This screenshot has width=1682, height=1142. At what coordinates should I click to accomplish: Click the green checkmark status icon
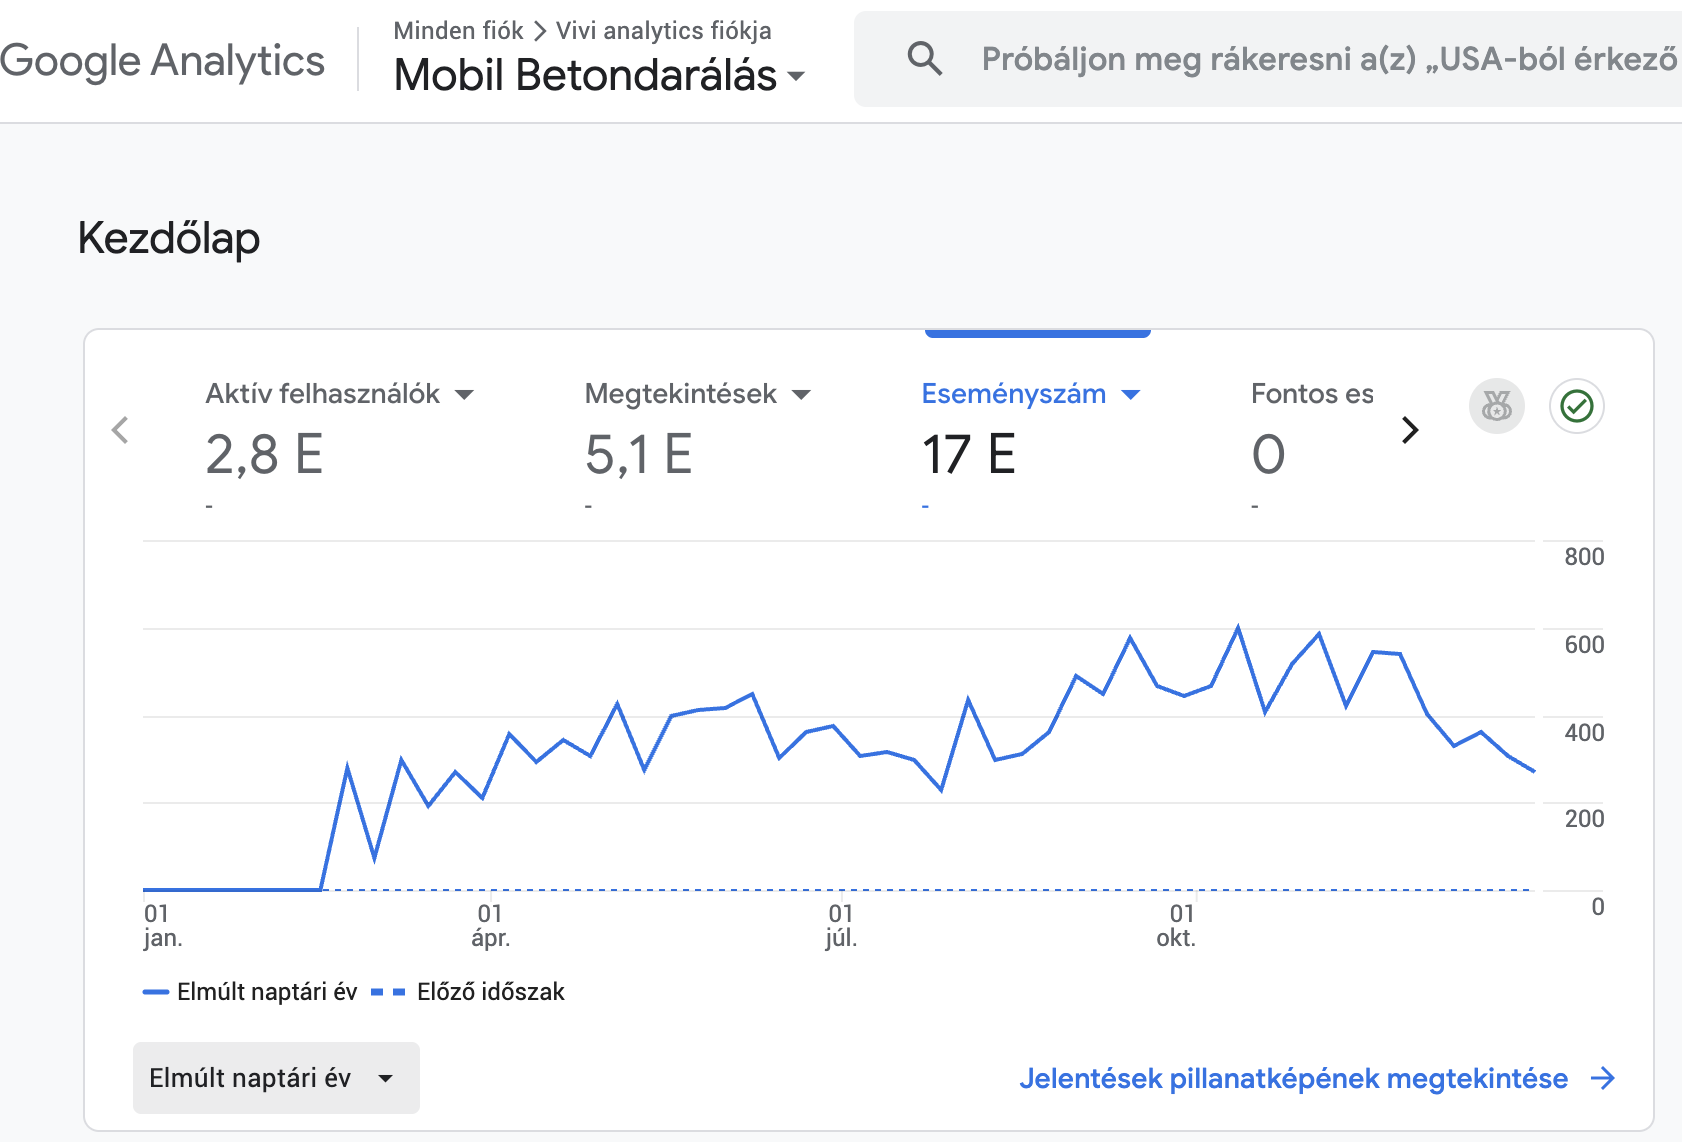(1577, 406)
